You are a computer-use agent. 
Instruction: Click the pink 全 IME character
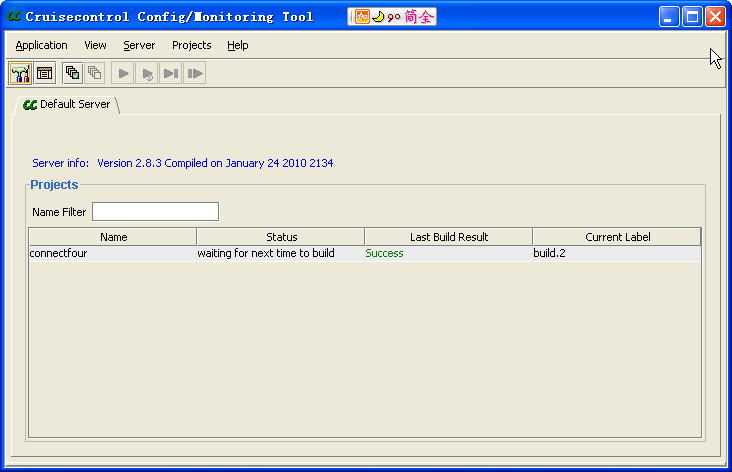click(426, 17)
